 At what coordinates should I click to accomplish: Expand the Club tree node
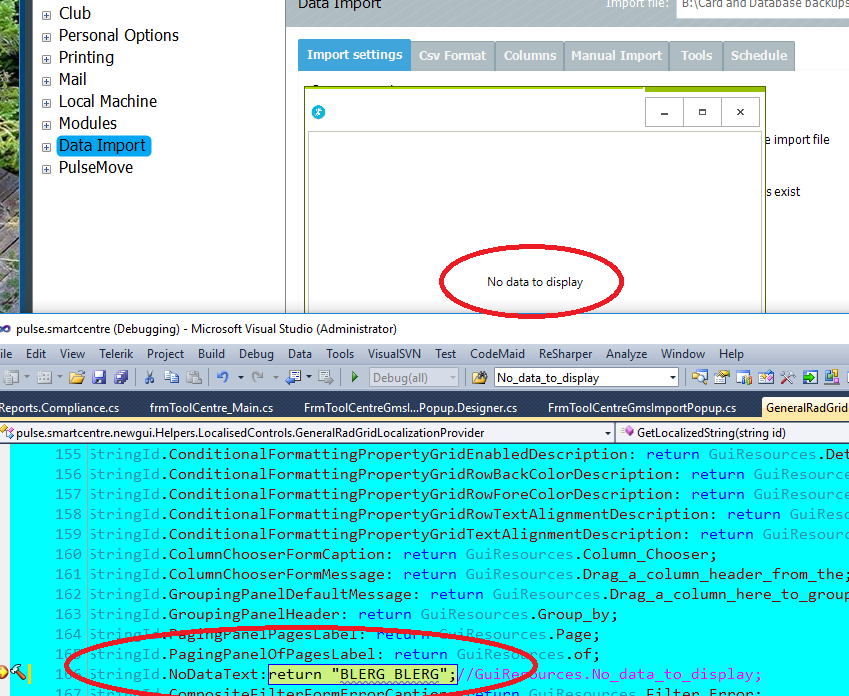(47, 15)
